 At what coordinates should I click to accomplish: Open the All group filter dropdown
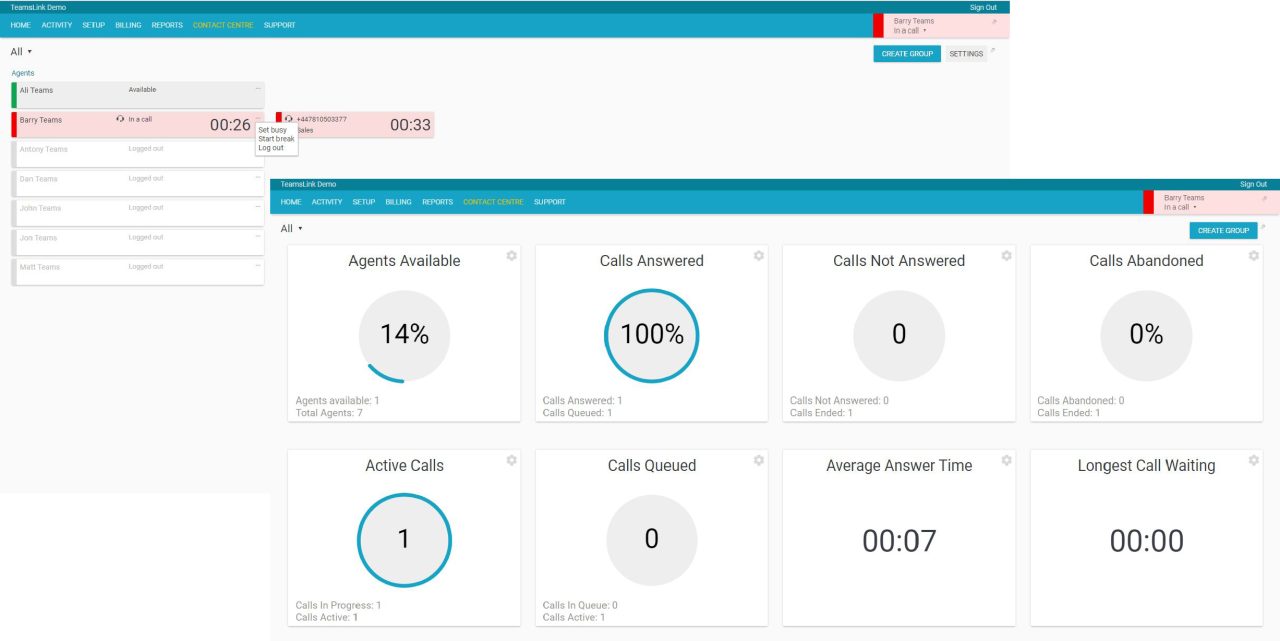click(x=20, y=51)
